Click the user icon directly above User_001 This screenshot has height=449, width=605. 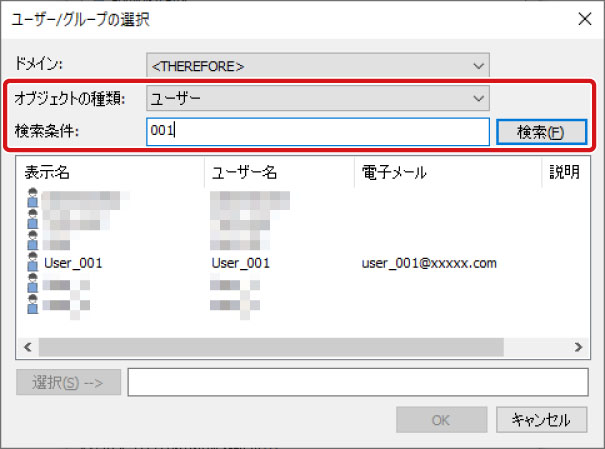tap(32, 243)
